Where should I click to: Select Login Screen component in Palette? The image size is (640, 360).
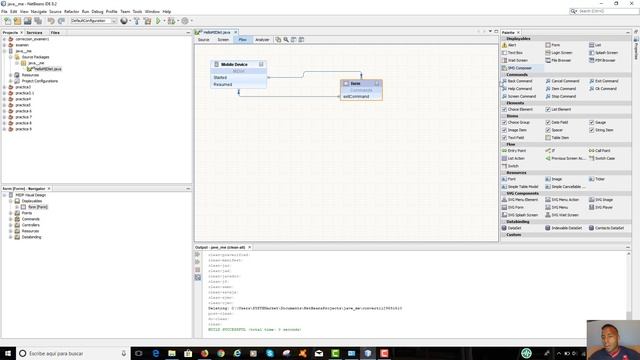(559, 53)
